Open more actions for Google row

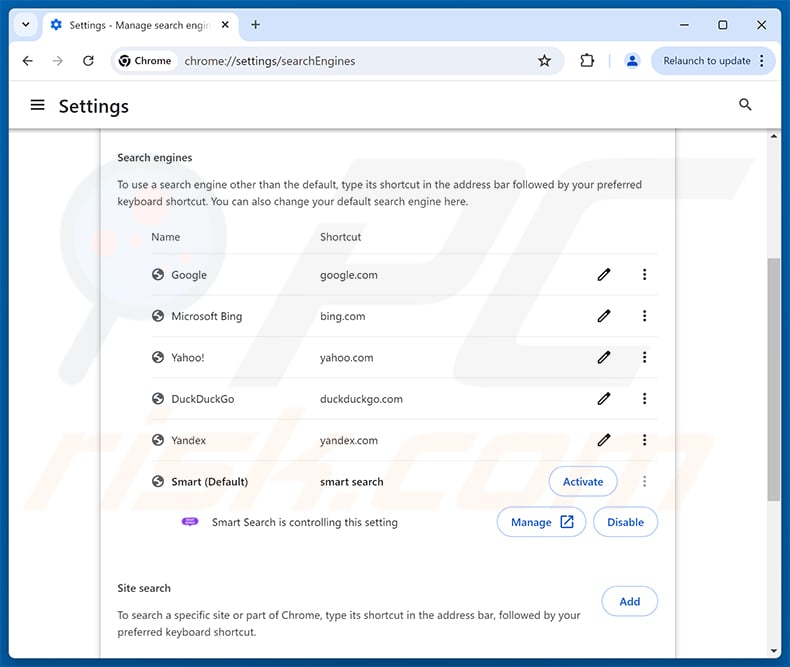point(644,275)
